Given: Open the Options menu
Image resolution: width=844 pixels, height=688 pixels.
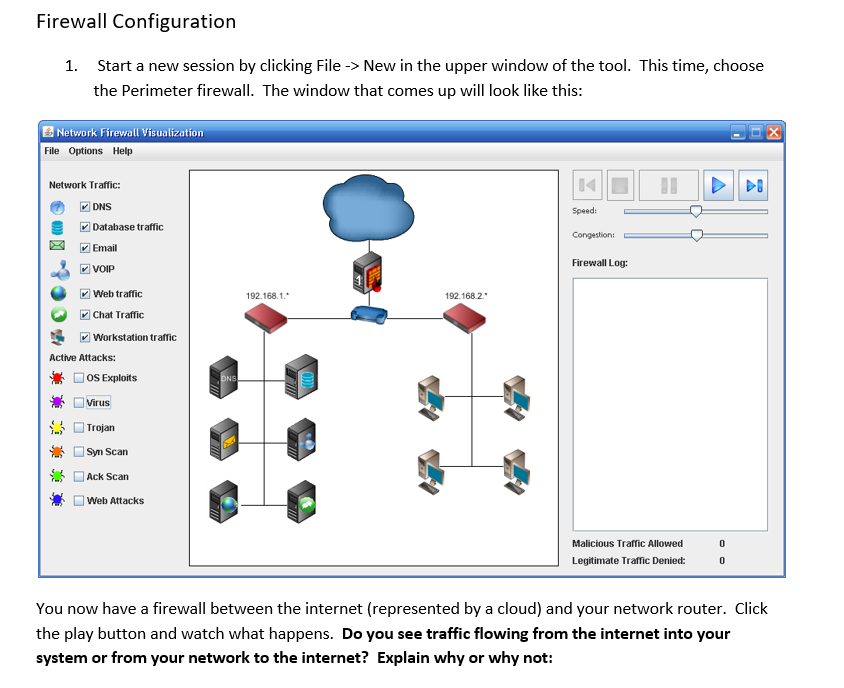Looking at the screenshot, I should tap(86, 151).
